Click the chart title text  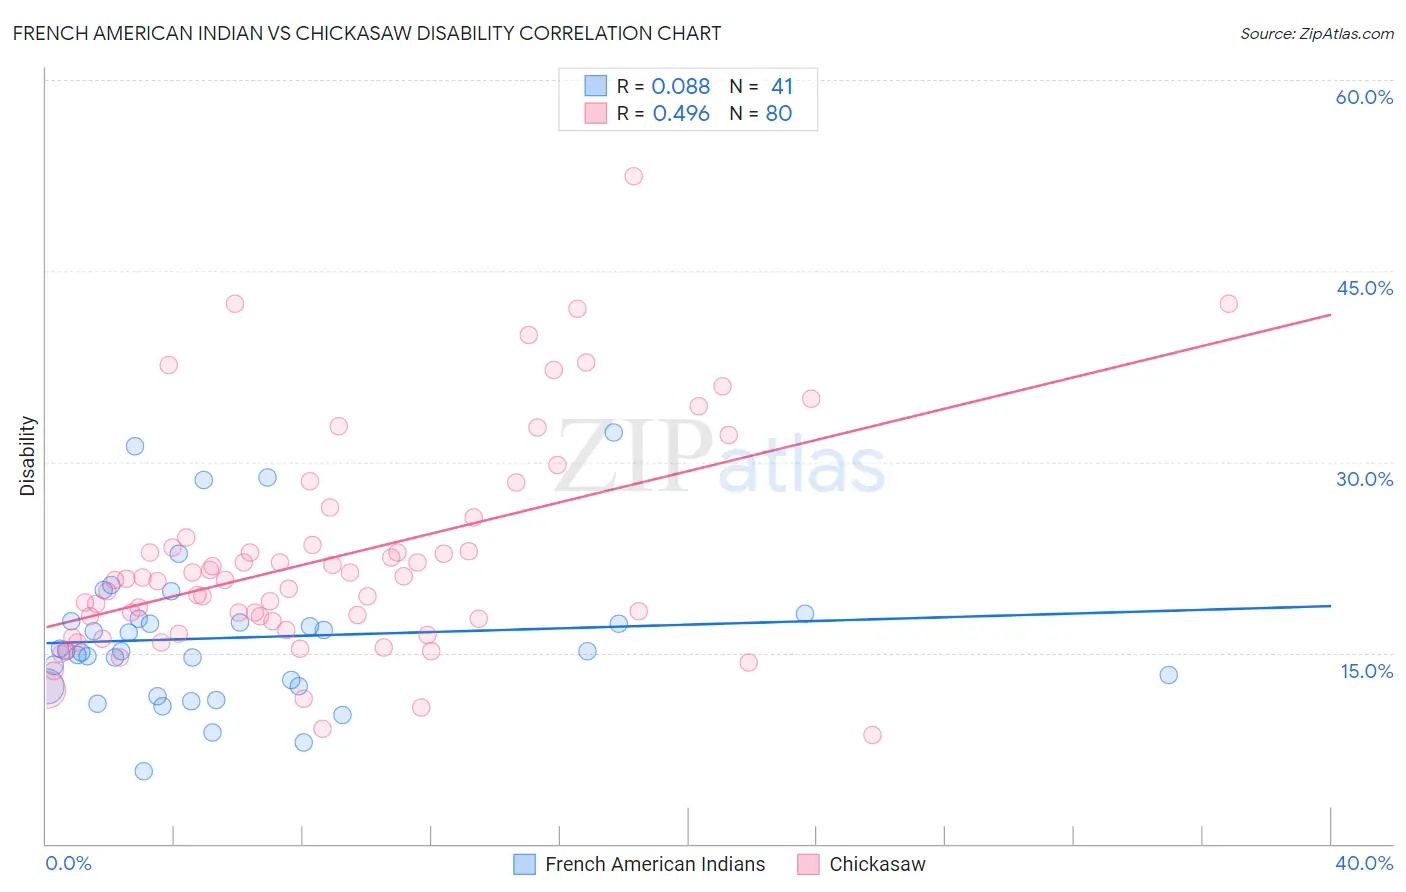click(x=367, y=33)
